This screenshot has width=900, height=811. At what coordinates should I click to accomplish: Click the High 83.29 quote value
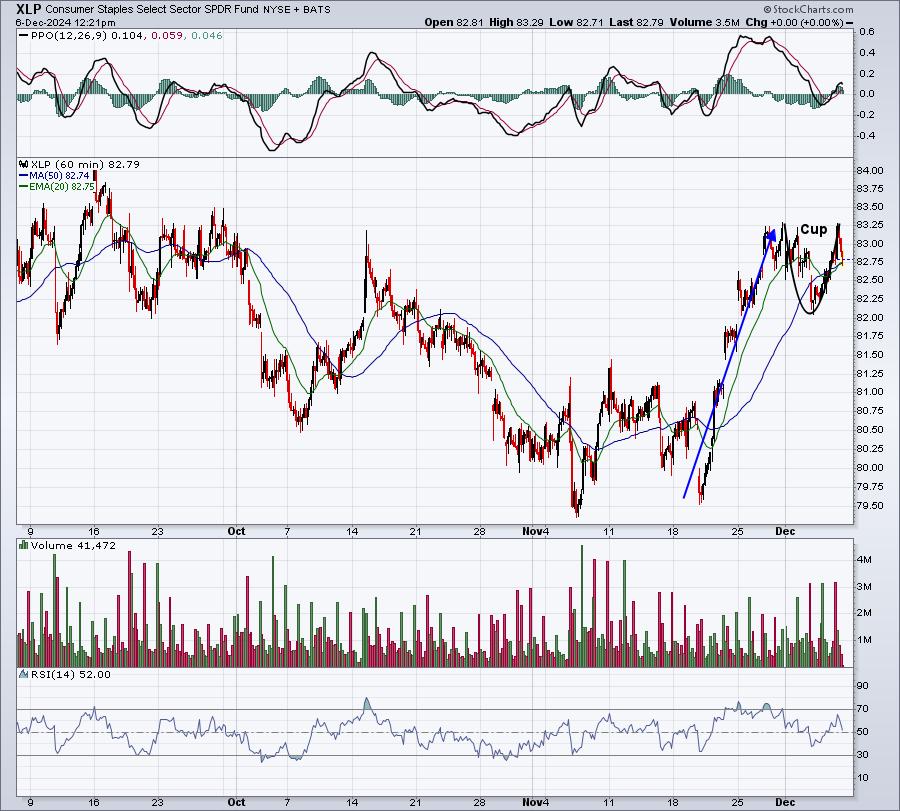tap(517, 22)
